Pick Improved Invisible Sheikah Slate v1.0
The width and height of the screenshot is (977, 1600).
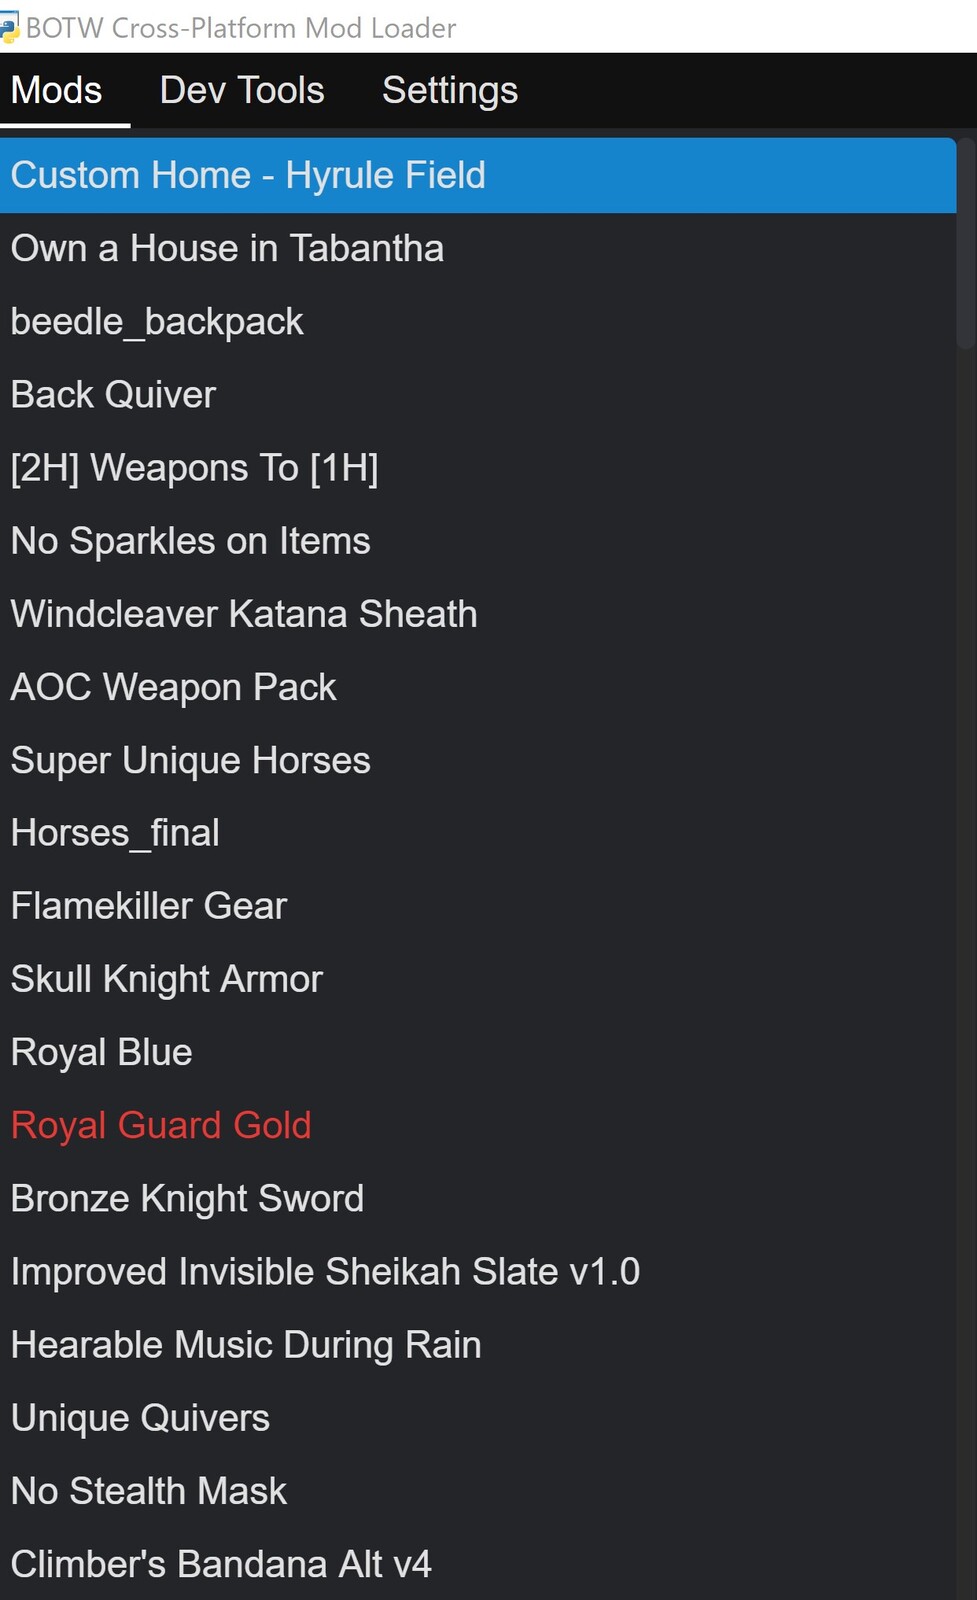pos(478,1272)
